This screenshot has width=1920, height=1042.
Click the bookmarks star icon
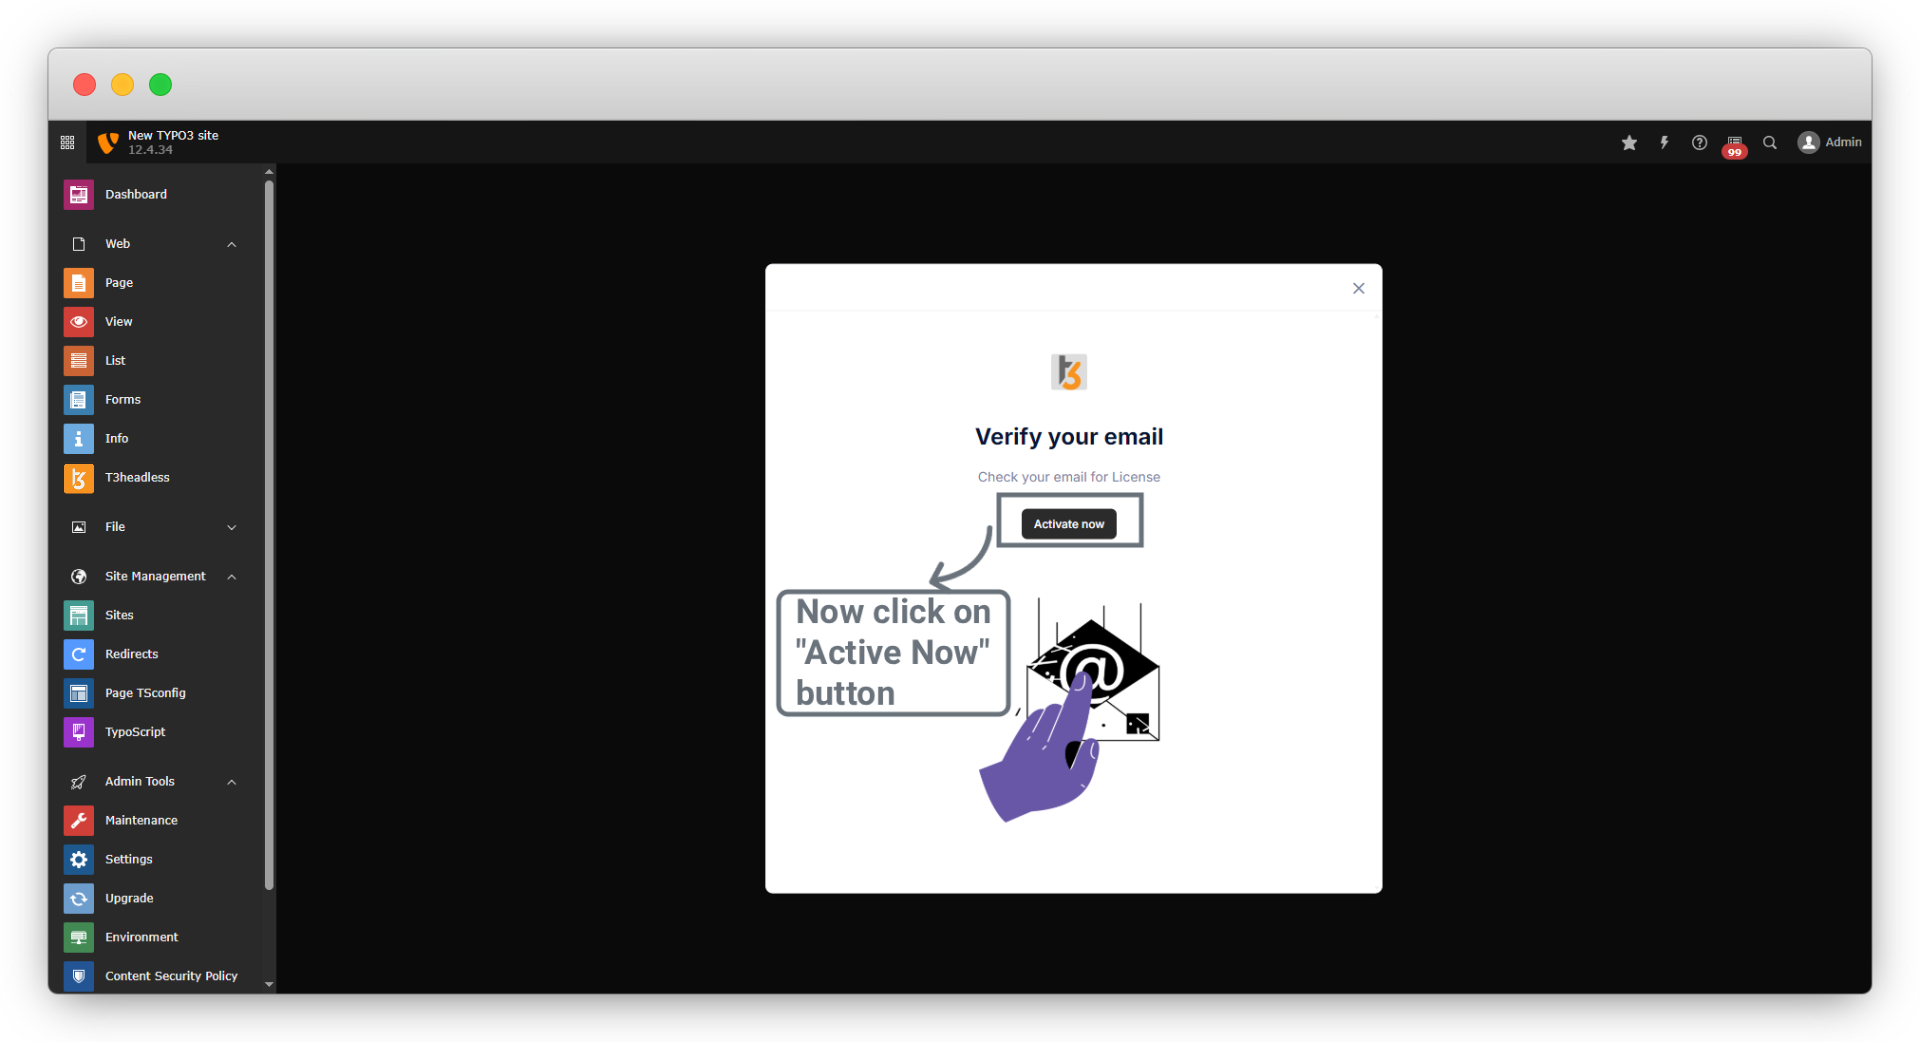click(x=1629, y=143)
